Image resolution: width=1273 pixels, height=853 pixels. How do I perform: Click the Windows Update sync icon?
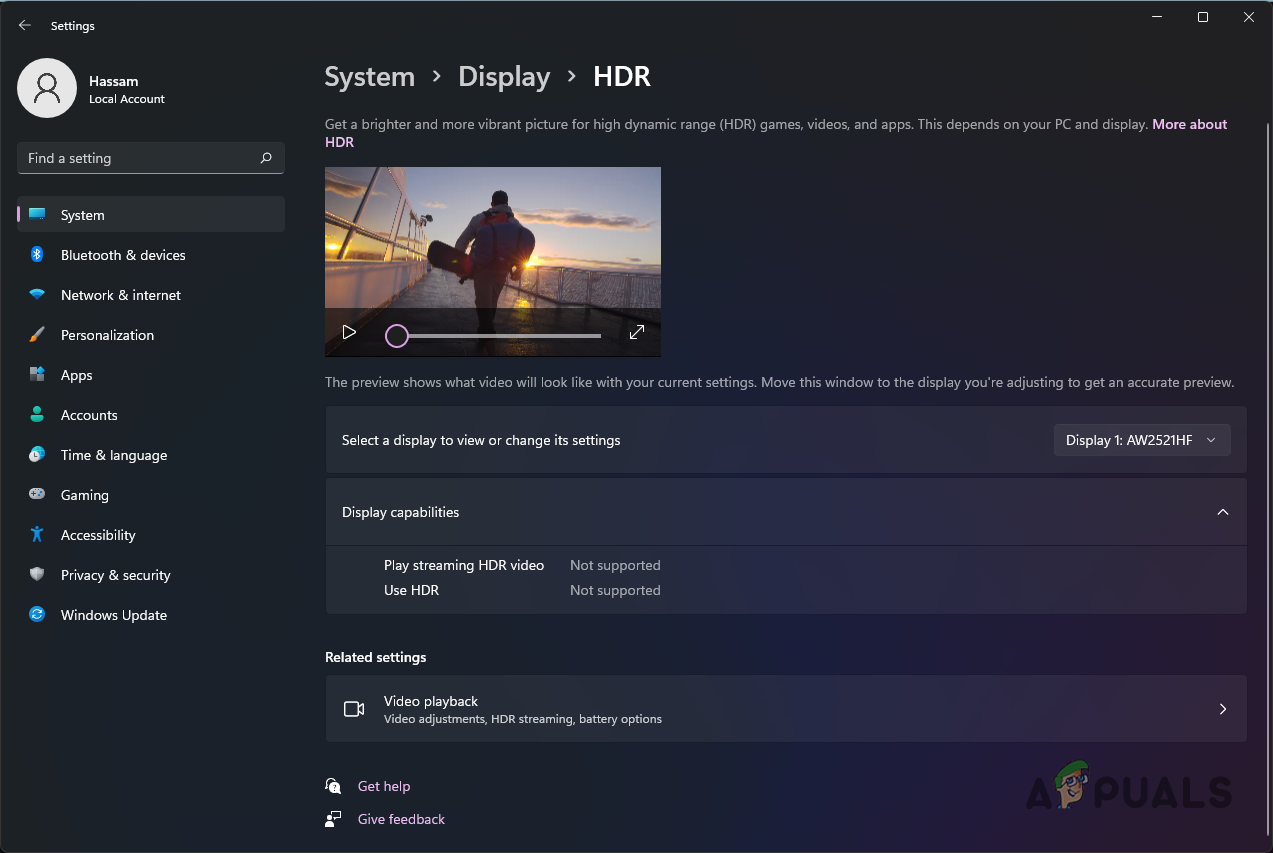pyautogui.click(x=37, y=615)
